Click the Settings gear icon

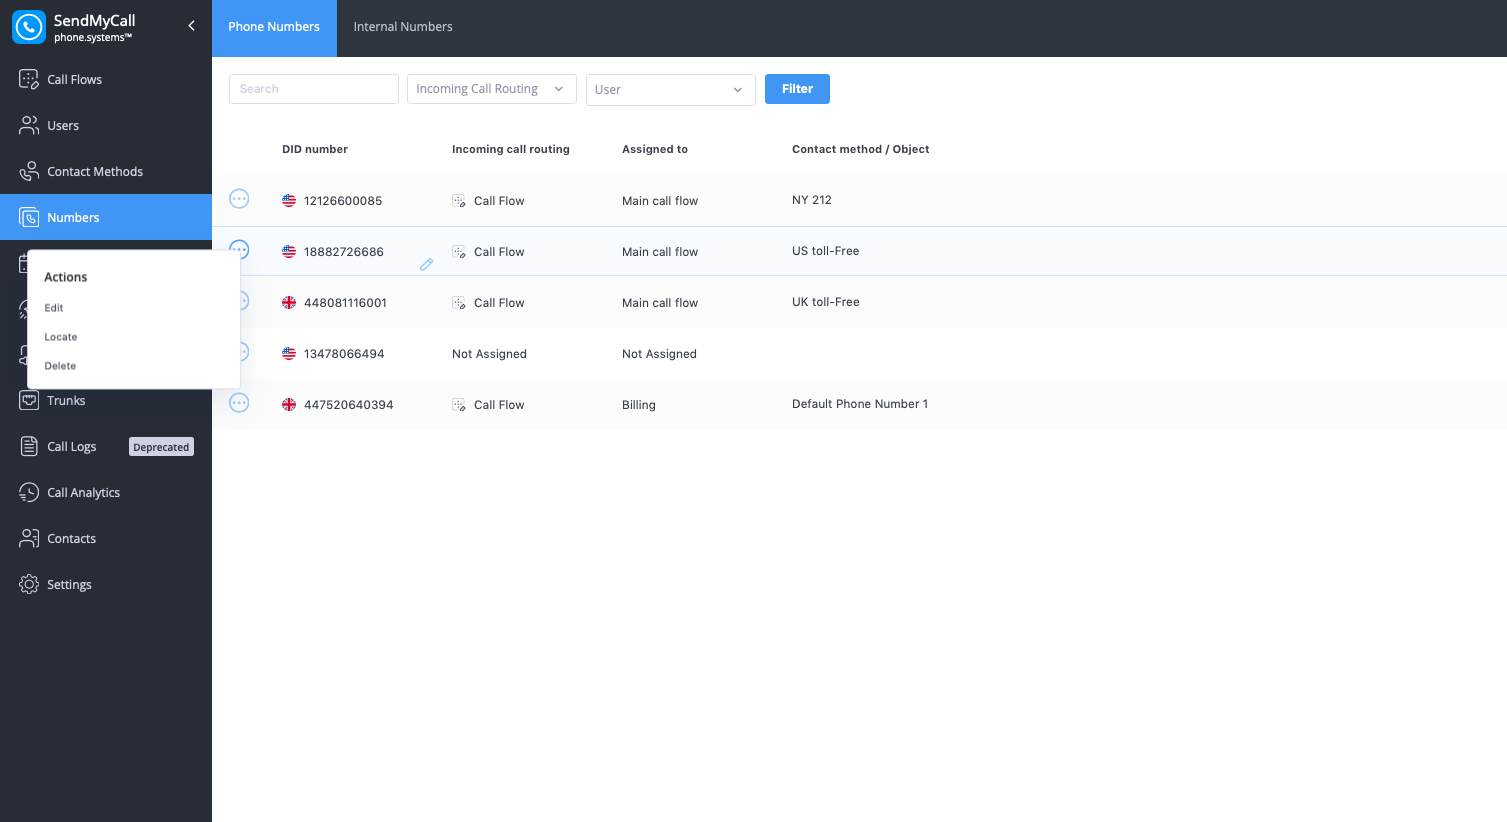pyautogui.click(x=29, y=584)
